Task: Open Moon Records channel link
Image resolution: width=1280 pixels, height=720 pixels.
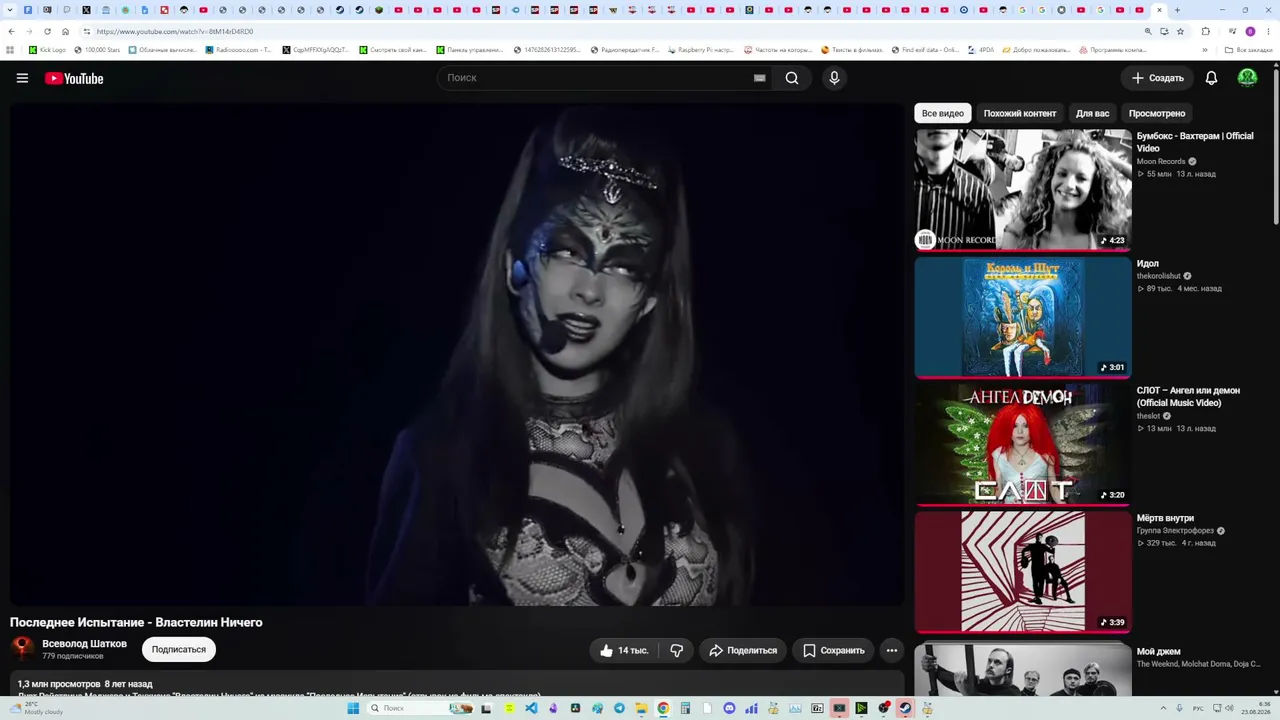Action: [x=1161, y=161]
